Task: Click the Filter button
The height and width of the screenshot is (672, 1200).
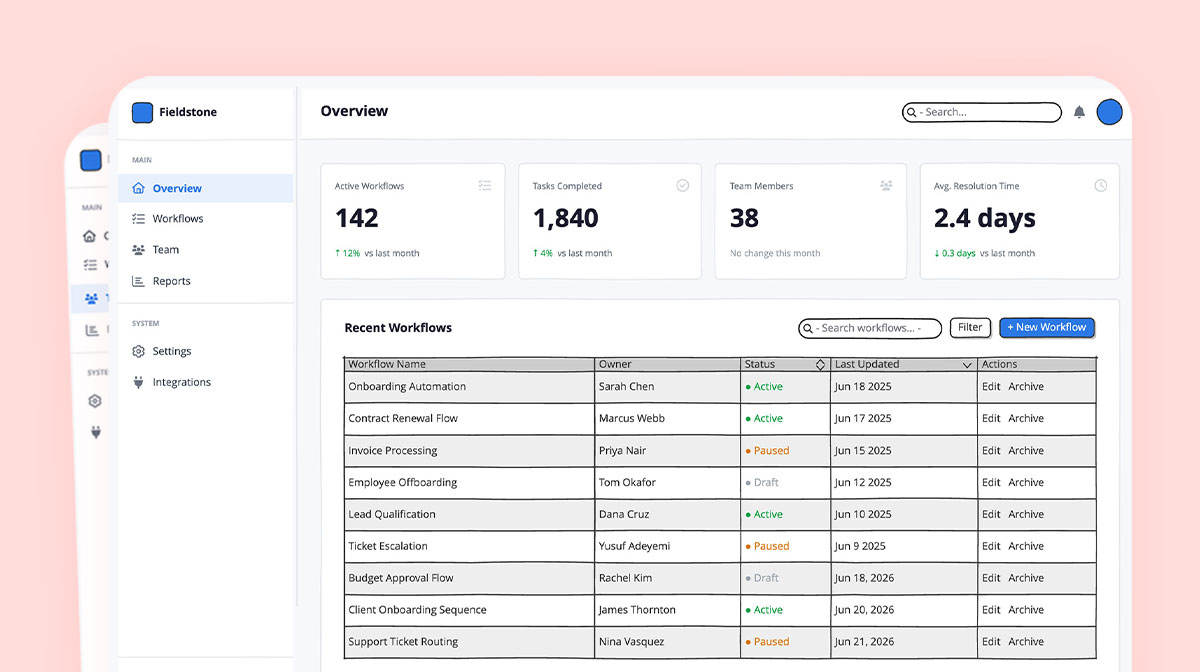Action: 970,327
